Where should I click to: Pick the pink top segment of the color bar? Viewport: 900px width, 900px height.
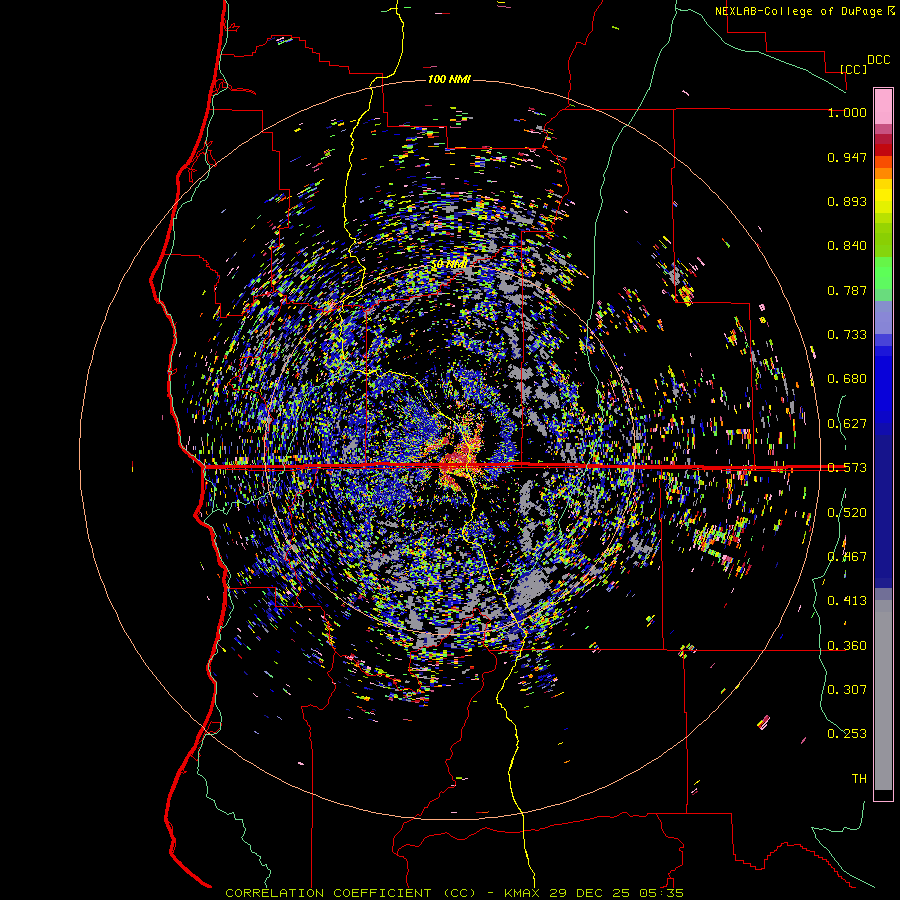click(x=883, y=107)
